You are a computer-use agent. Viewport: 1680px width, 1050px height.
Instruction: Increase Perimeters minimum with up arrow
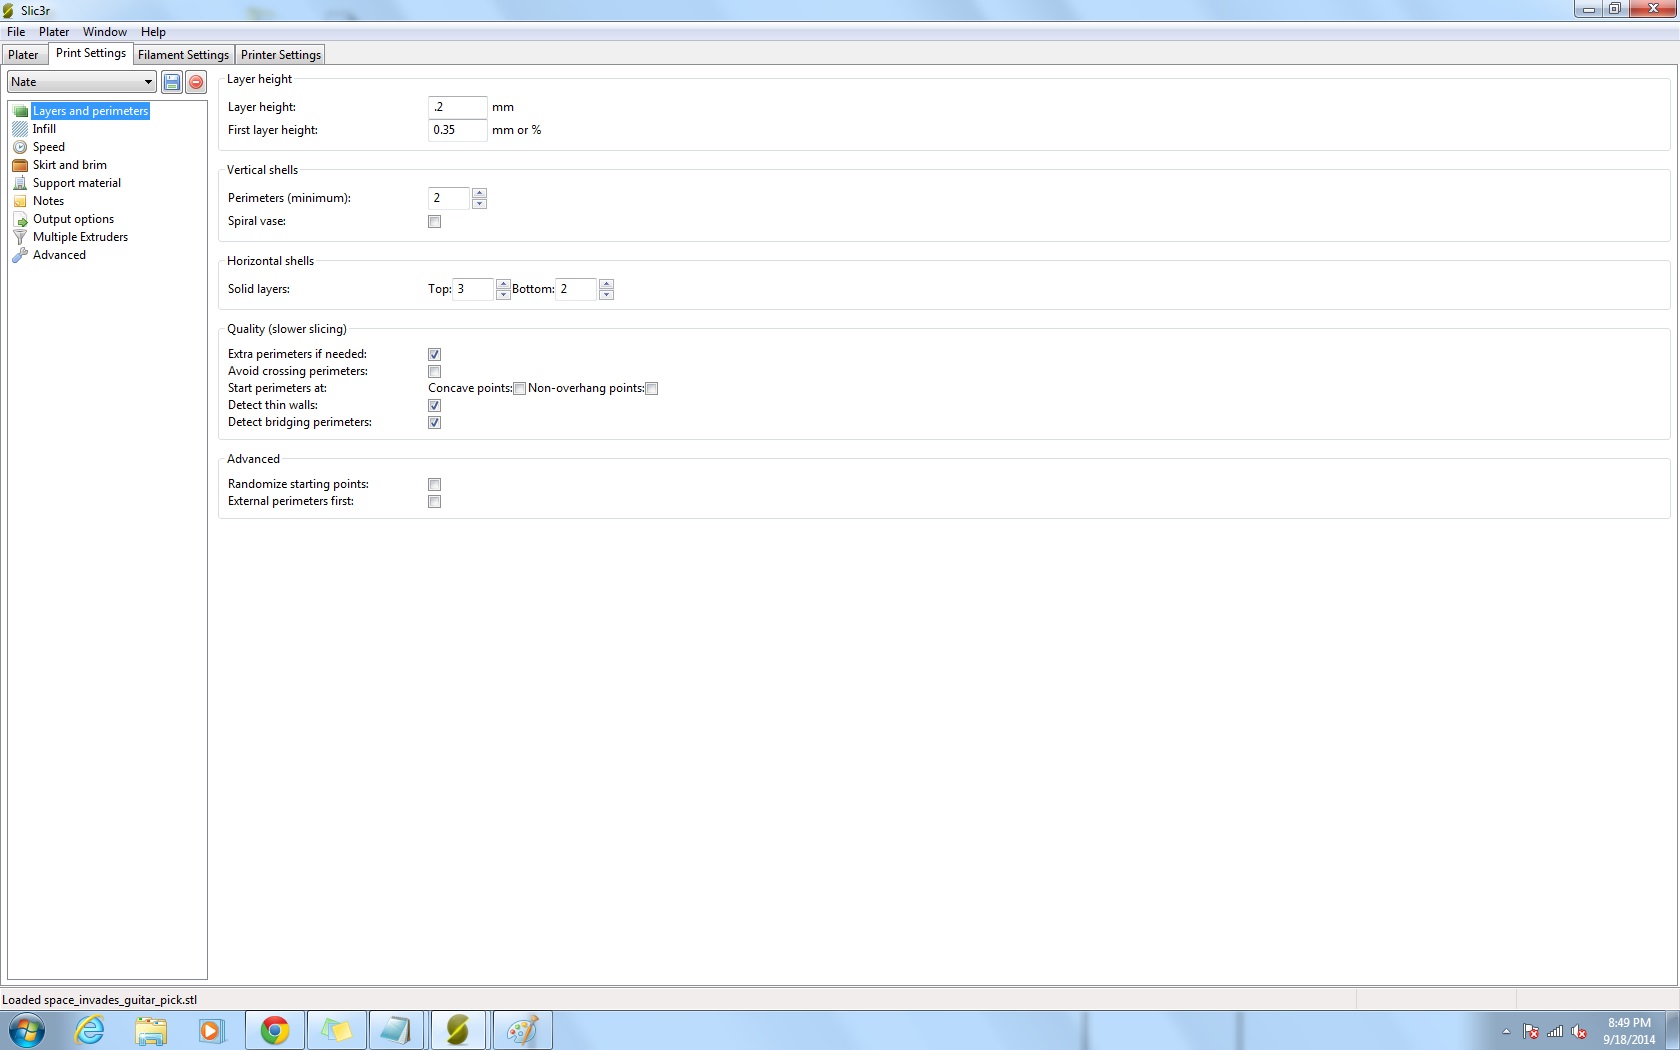click(479, 193)
